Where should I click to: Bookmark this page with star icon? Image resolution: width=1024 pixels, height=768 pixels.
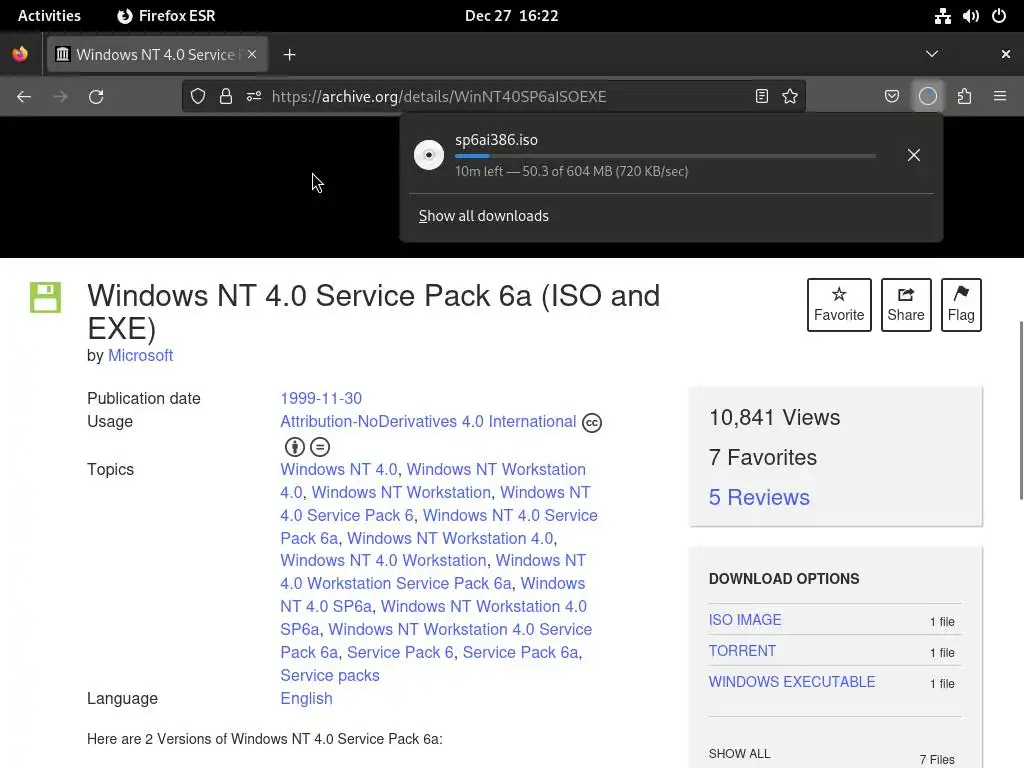point(790,97)
